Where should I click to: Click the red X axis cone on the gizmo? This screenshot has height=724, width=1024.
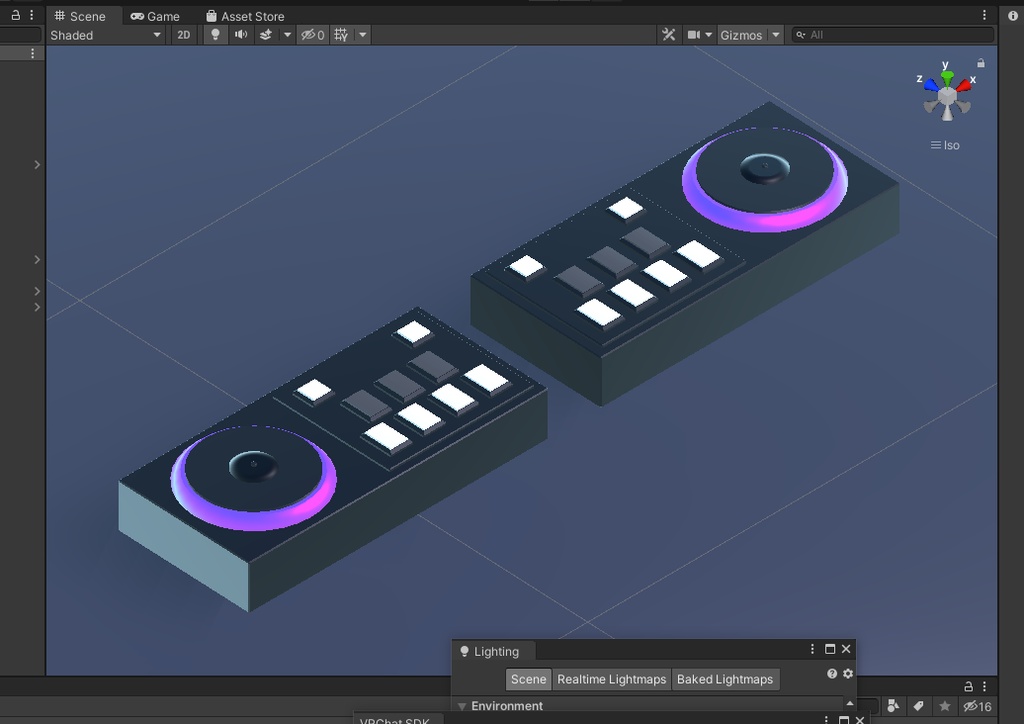coord(963,85)
